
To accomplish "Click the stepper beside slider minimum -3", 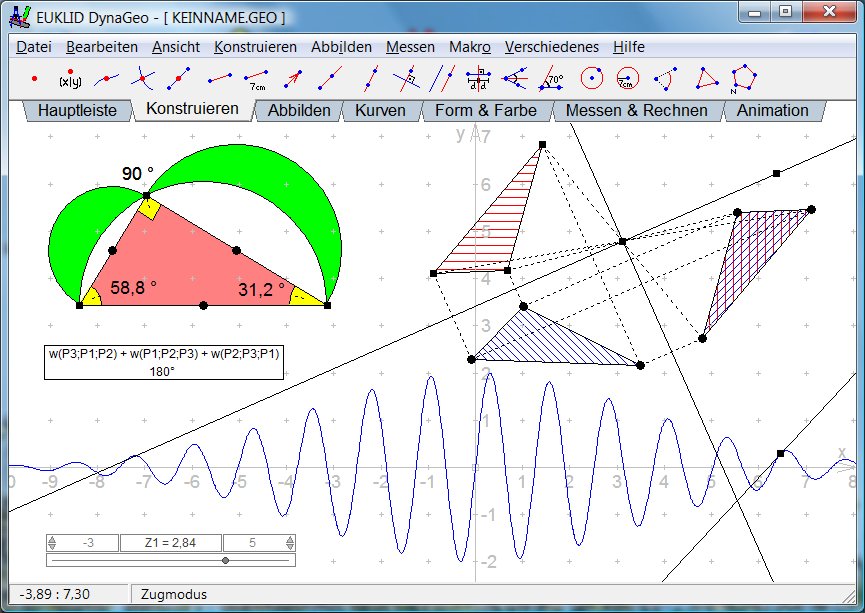I will [53, 543].
